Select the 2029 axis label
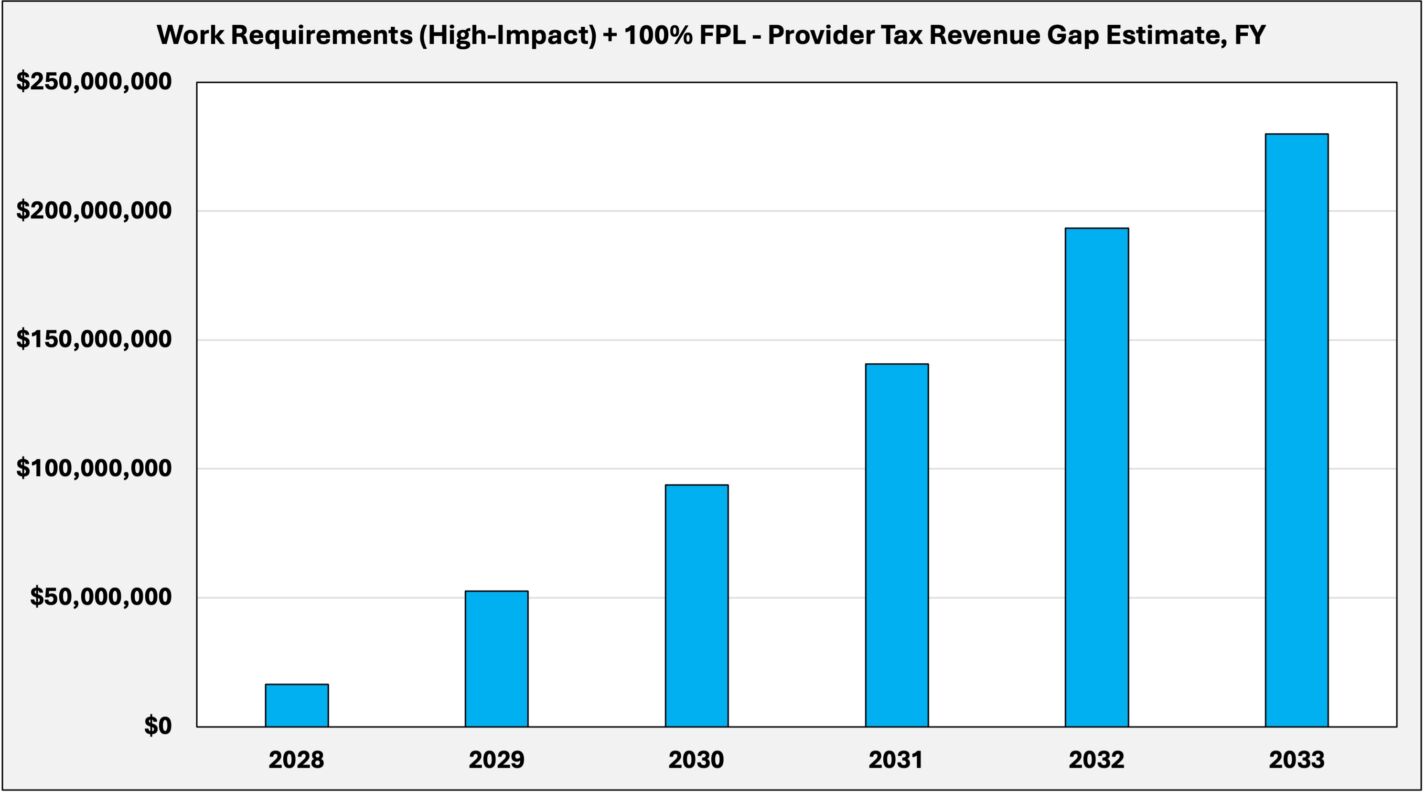1425x793 pixels. pyautogui.click(x=496, y=760)
